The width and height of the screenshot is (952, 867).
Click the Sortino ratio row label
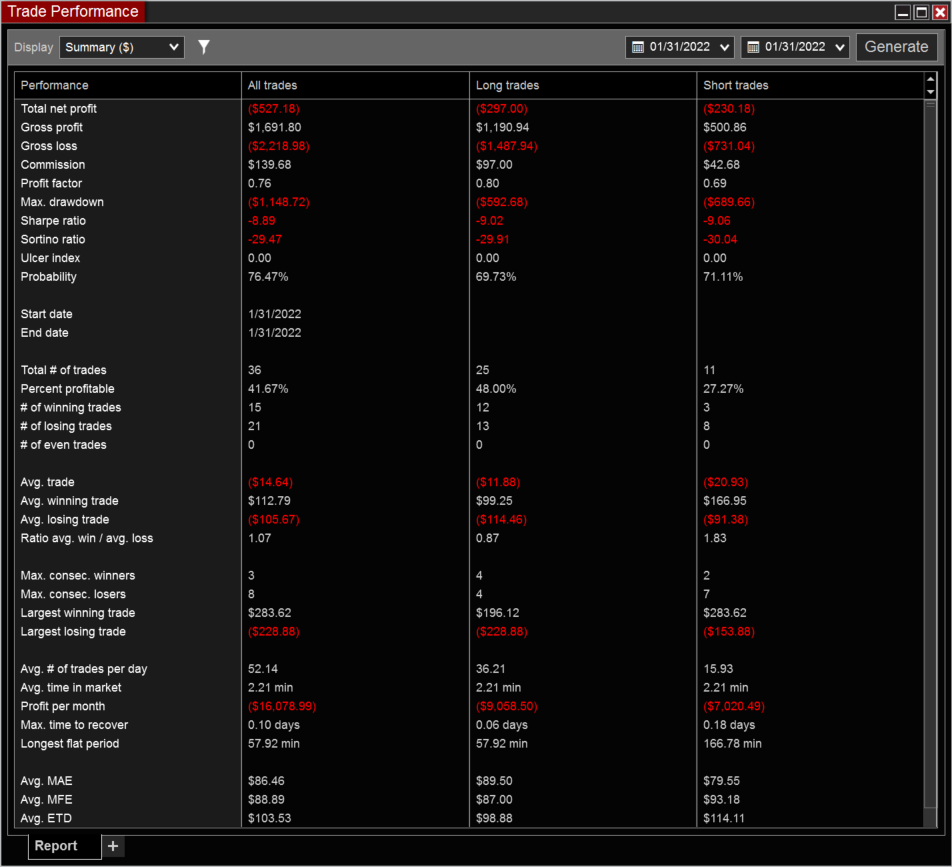pyautogui.click(x=53, y=239)
